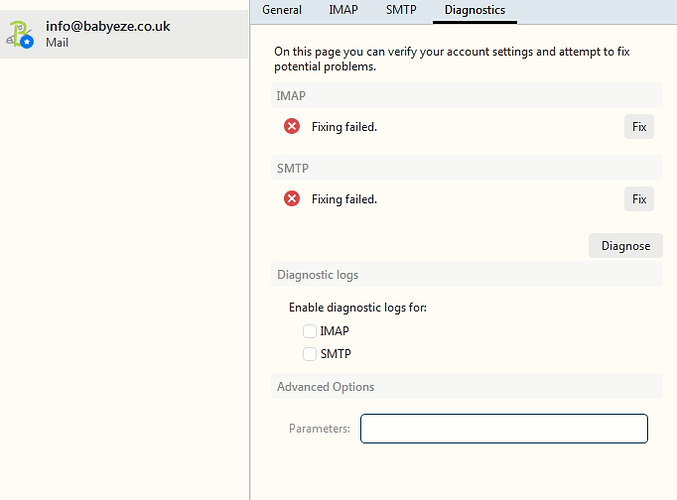Enable diagnostic logs for SMTP

(310, 354)
